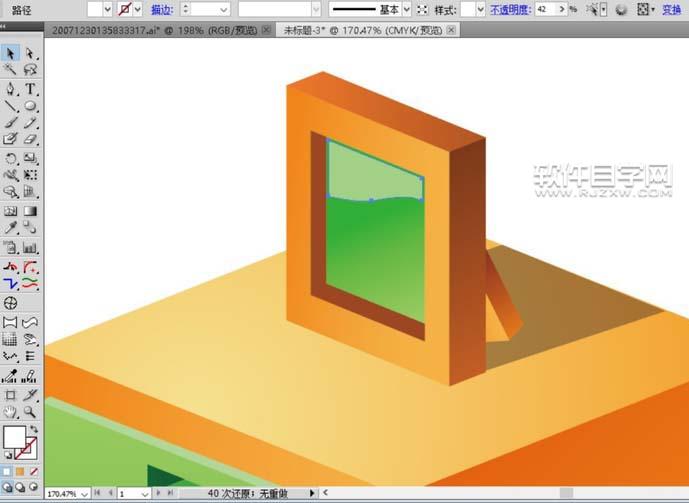This screenshot has height=503, width=689.
Task: Choose the Free Transform tool
Action: pos(30,175)
